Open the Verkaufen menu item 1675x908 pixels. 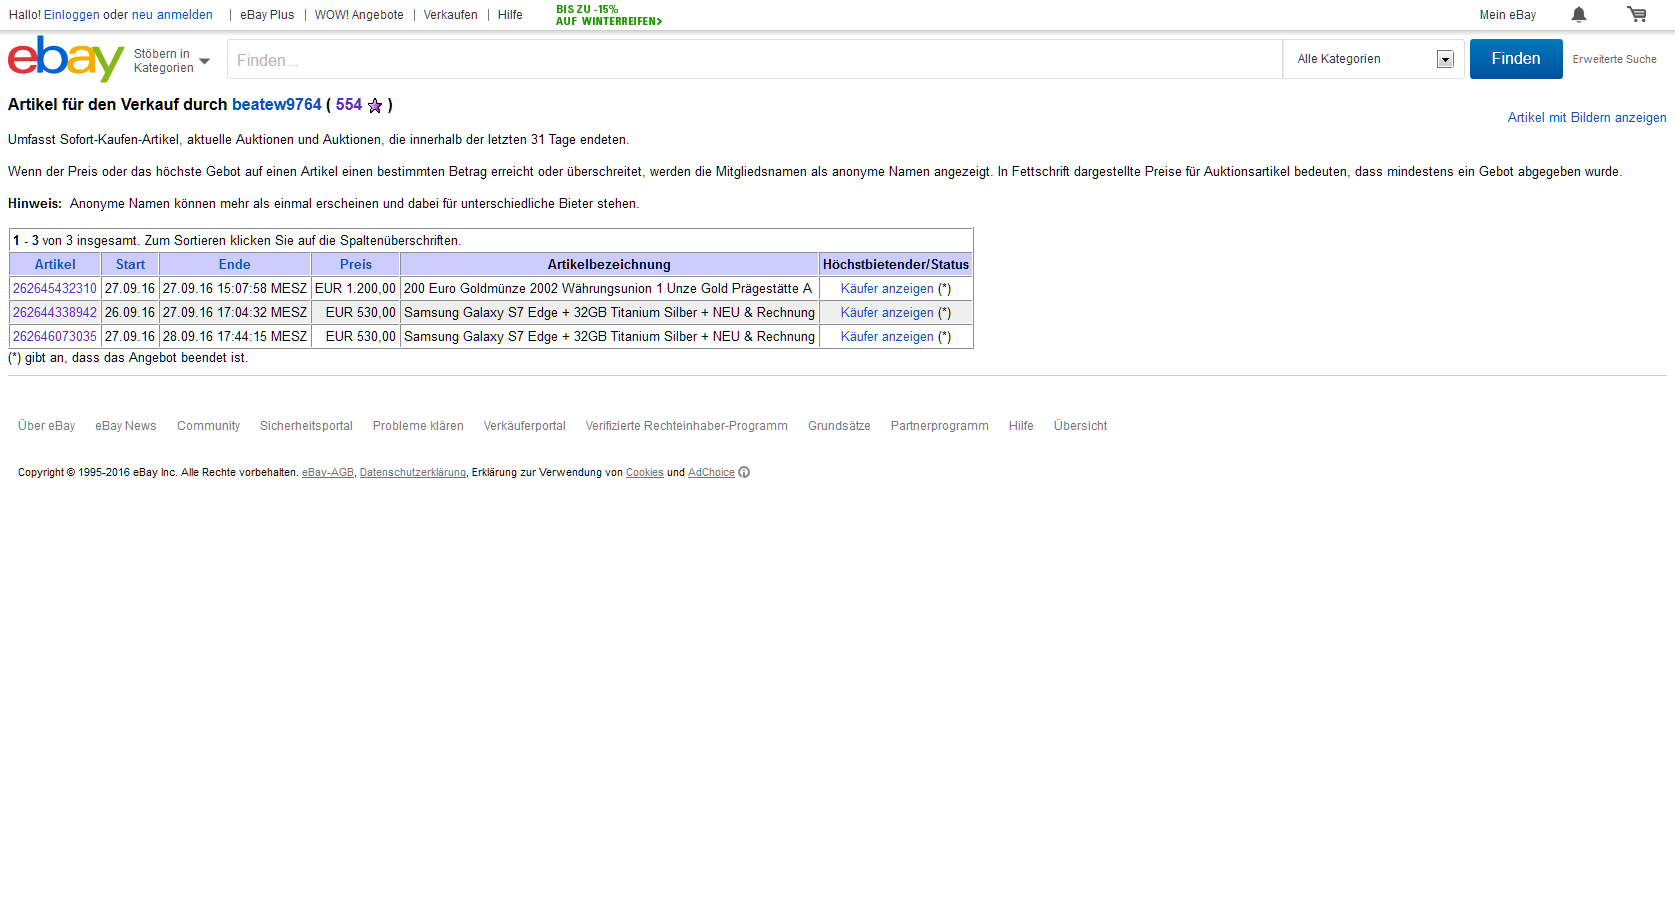point(450,15)
